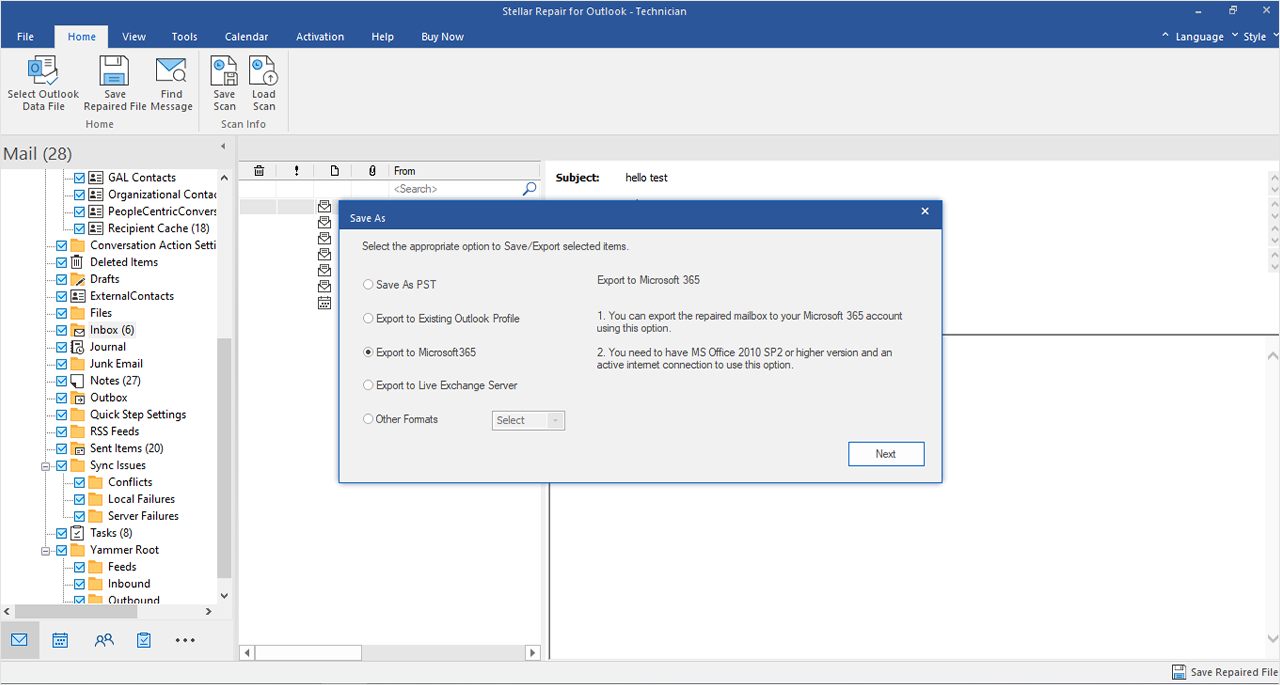Screen dimensions: 1280x685
Task: Close the Save As dialog
Action: 925,212
